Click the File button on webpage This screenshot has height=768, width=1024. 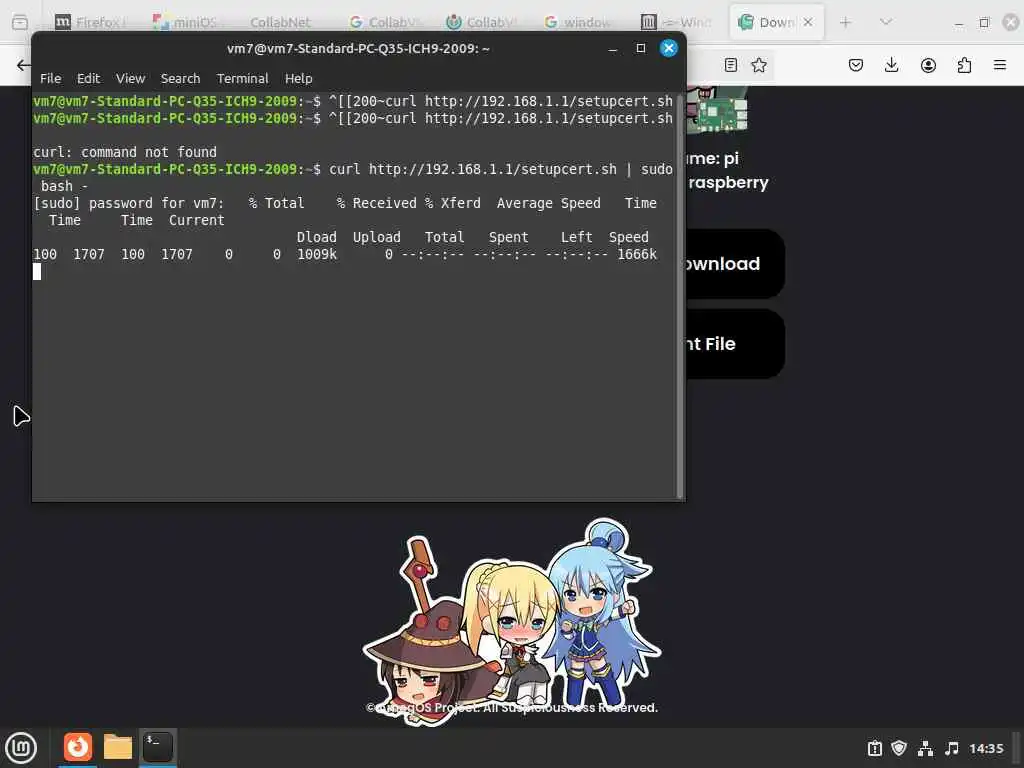point(734,344)
